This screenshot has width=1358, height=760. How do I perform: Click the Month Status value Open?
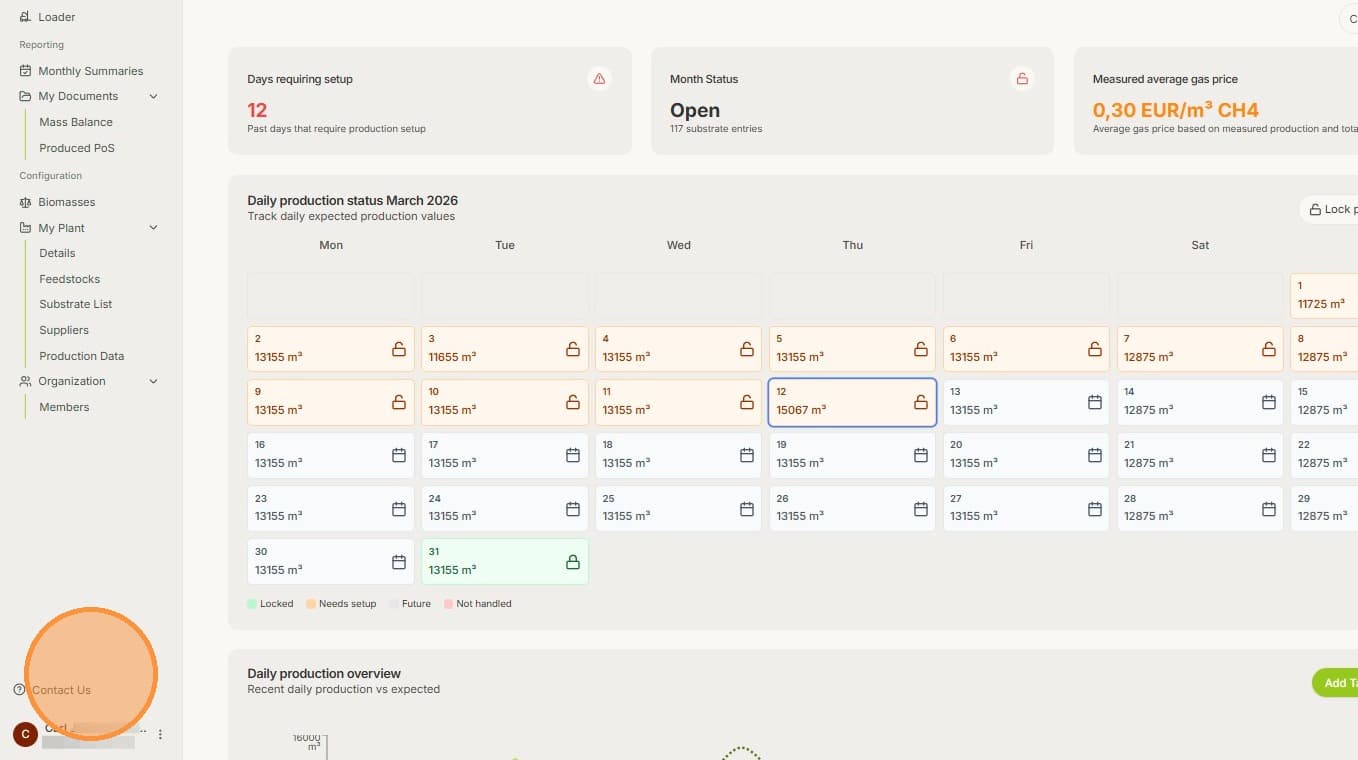695,110
